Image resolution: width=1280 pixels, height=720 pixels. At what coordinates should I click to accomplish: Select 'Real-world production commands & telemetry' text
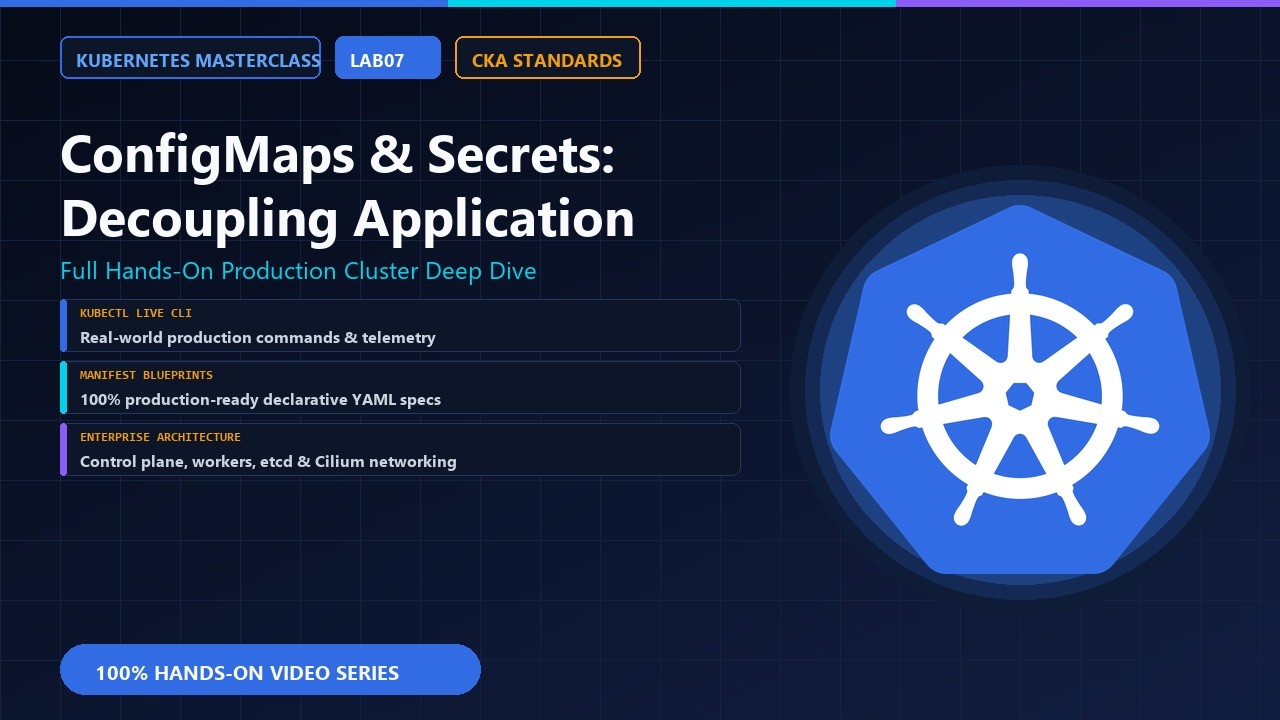click(x=258, y=338)
